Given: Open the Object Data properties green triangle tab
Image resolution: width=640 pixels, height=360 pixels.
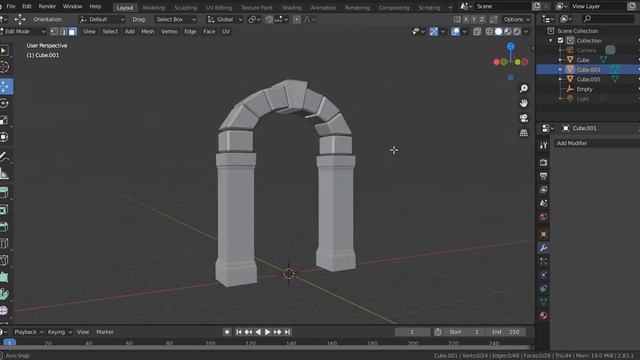Looking at the screenshot, I should click(543, 302).
